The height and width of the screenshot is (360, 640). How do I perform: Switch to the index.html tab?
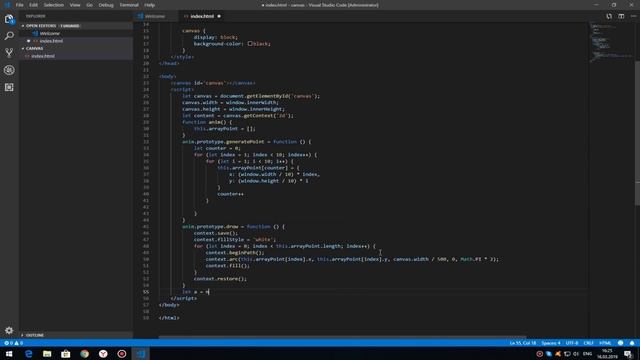coord(202,16)
